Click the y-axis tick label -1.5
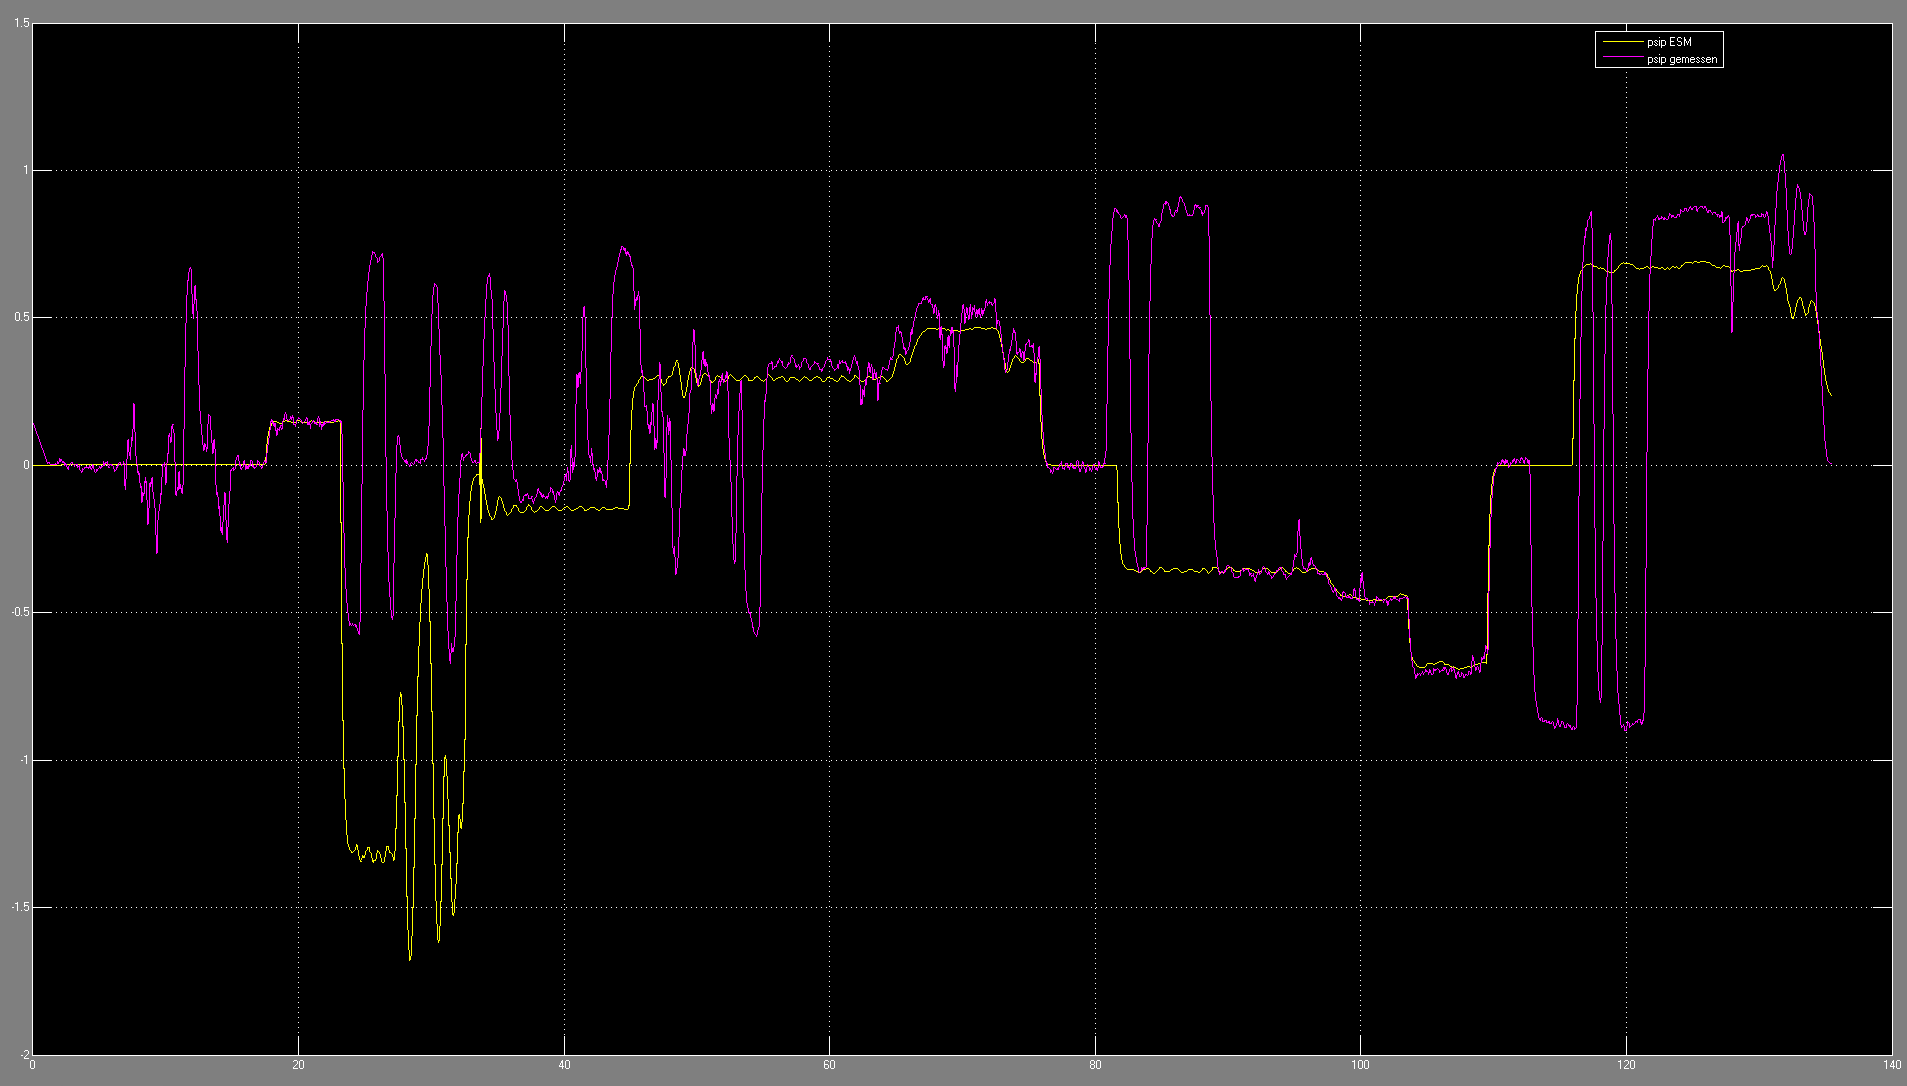This screenshot has height=1086, width=1907. pos(20,907)
